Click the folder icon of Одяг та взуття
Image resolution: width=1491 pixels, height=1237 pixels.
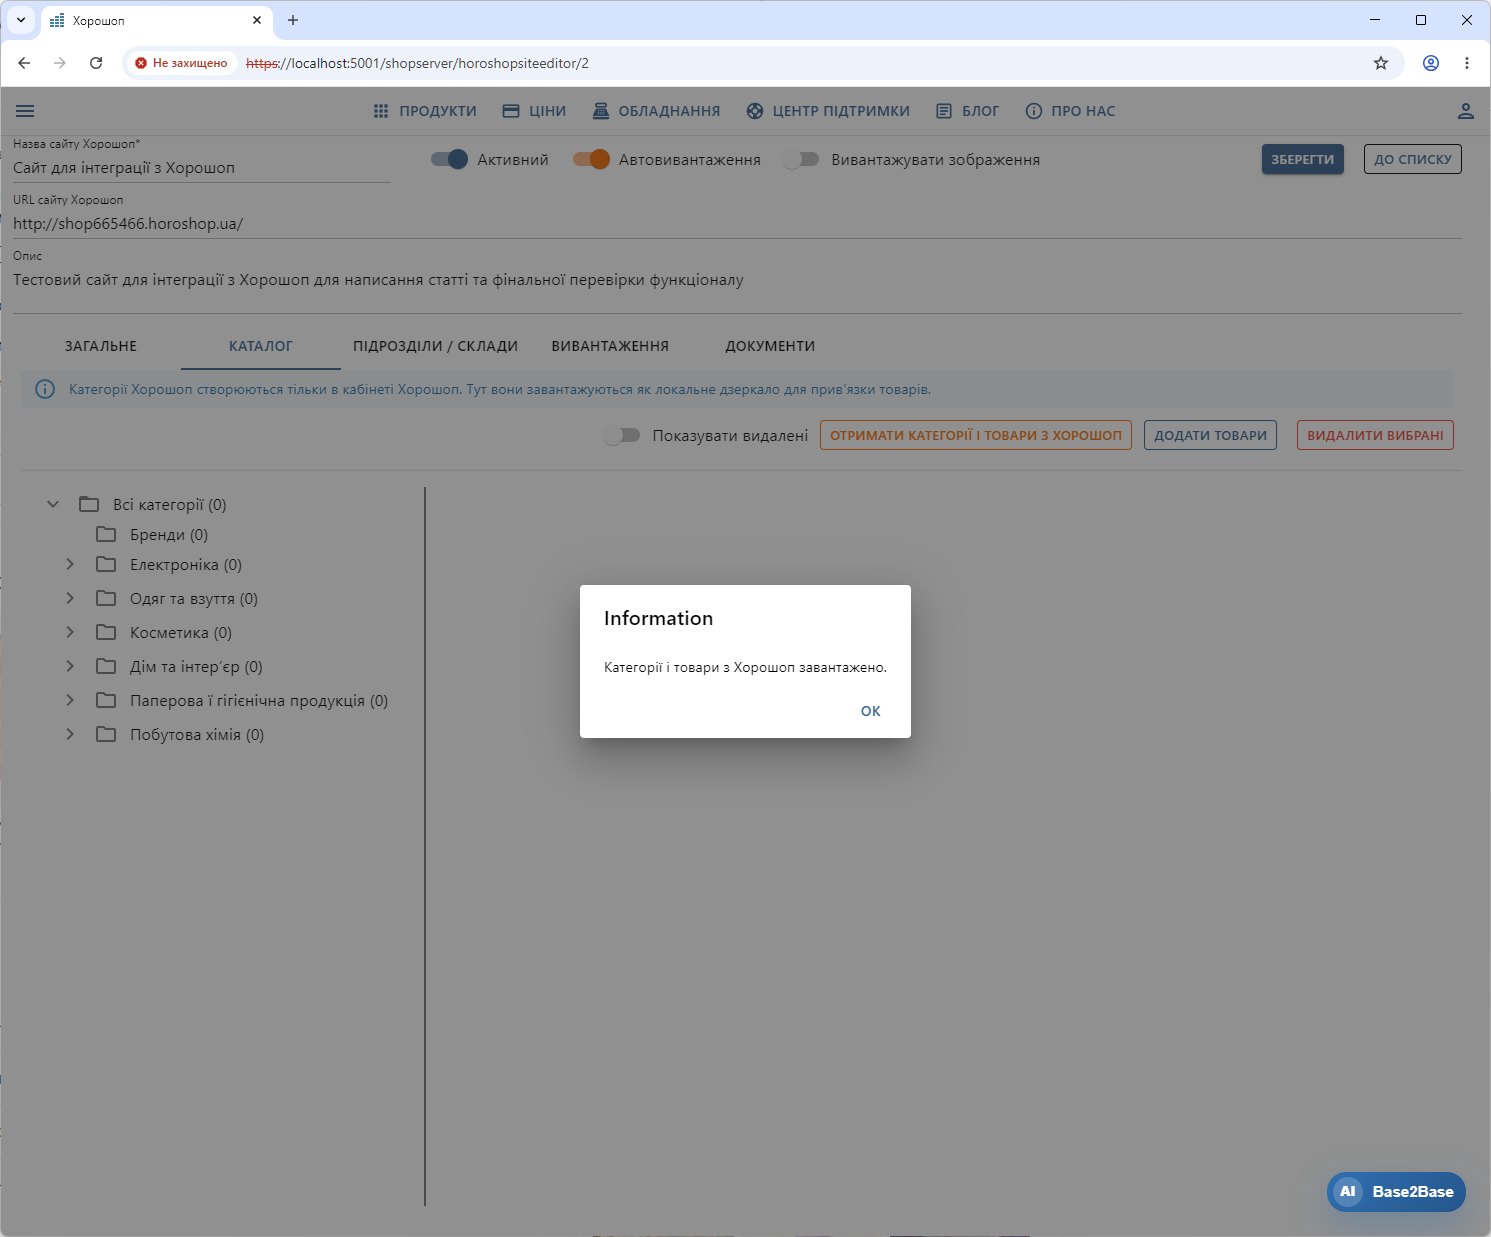(x=106, y=598)
